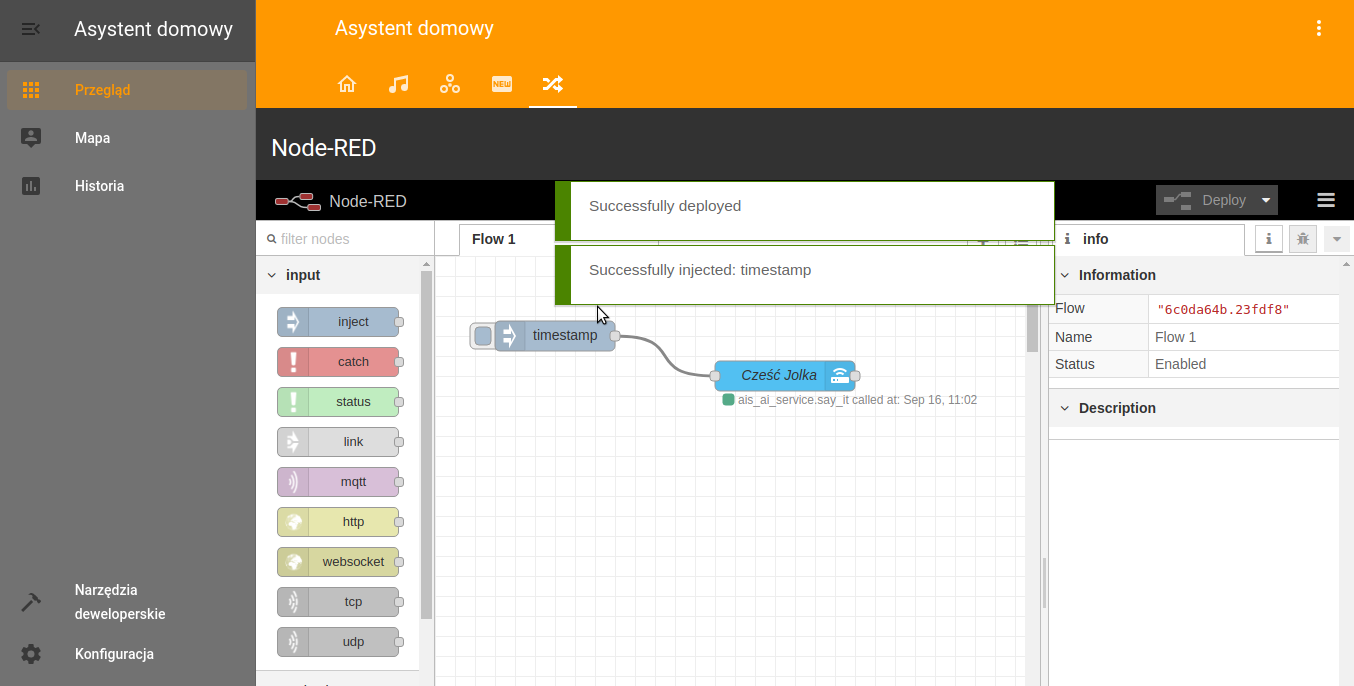The height and width of the screenshot is (686, 1354).
Task: Click the info icon button in sidebar
Action: click(x=1269, y=239)
